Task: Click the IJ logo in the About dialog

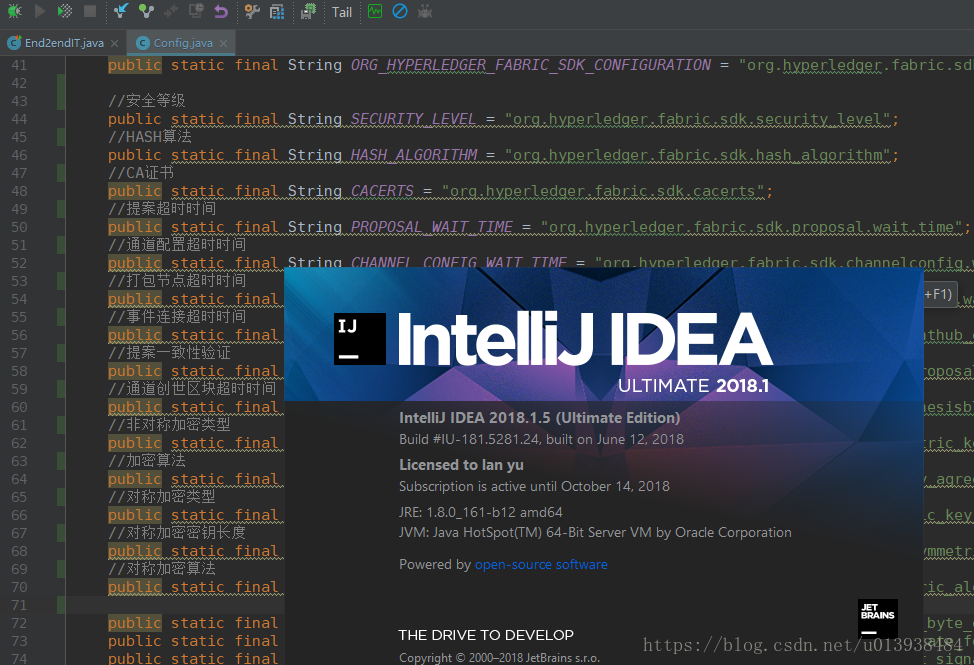Action: click(x=360, y=339)
